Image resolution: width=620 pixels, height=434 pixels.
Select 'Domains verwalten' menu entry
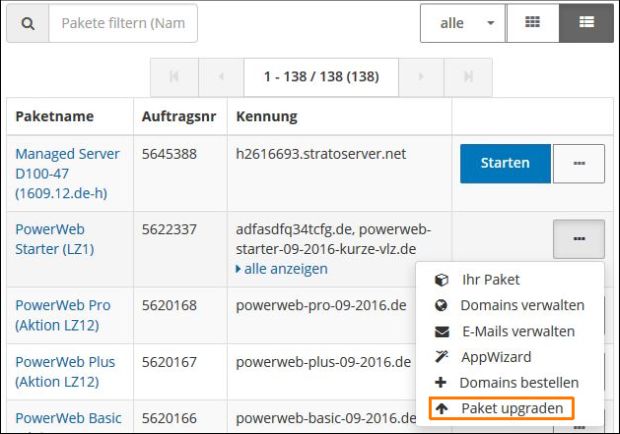510,306
